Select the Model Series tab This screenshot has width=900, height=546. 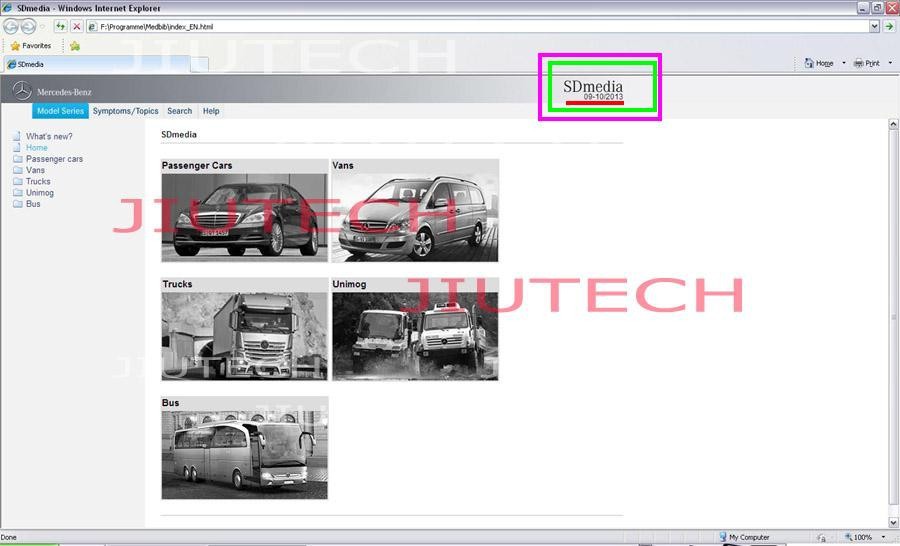[60, 111]
